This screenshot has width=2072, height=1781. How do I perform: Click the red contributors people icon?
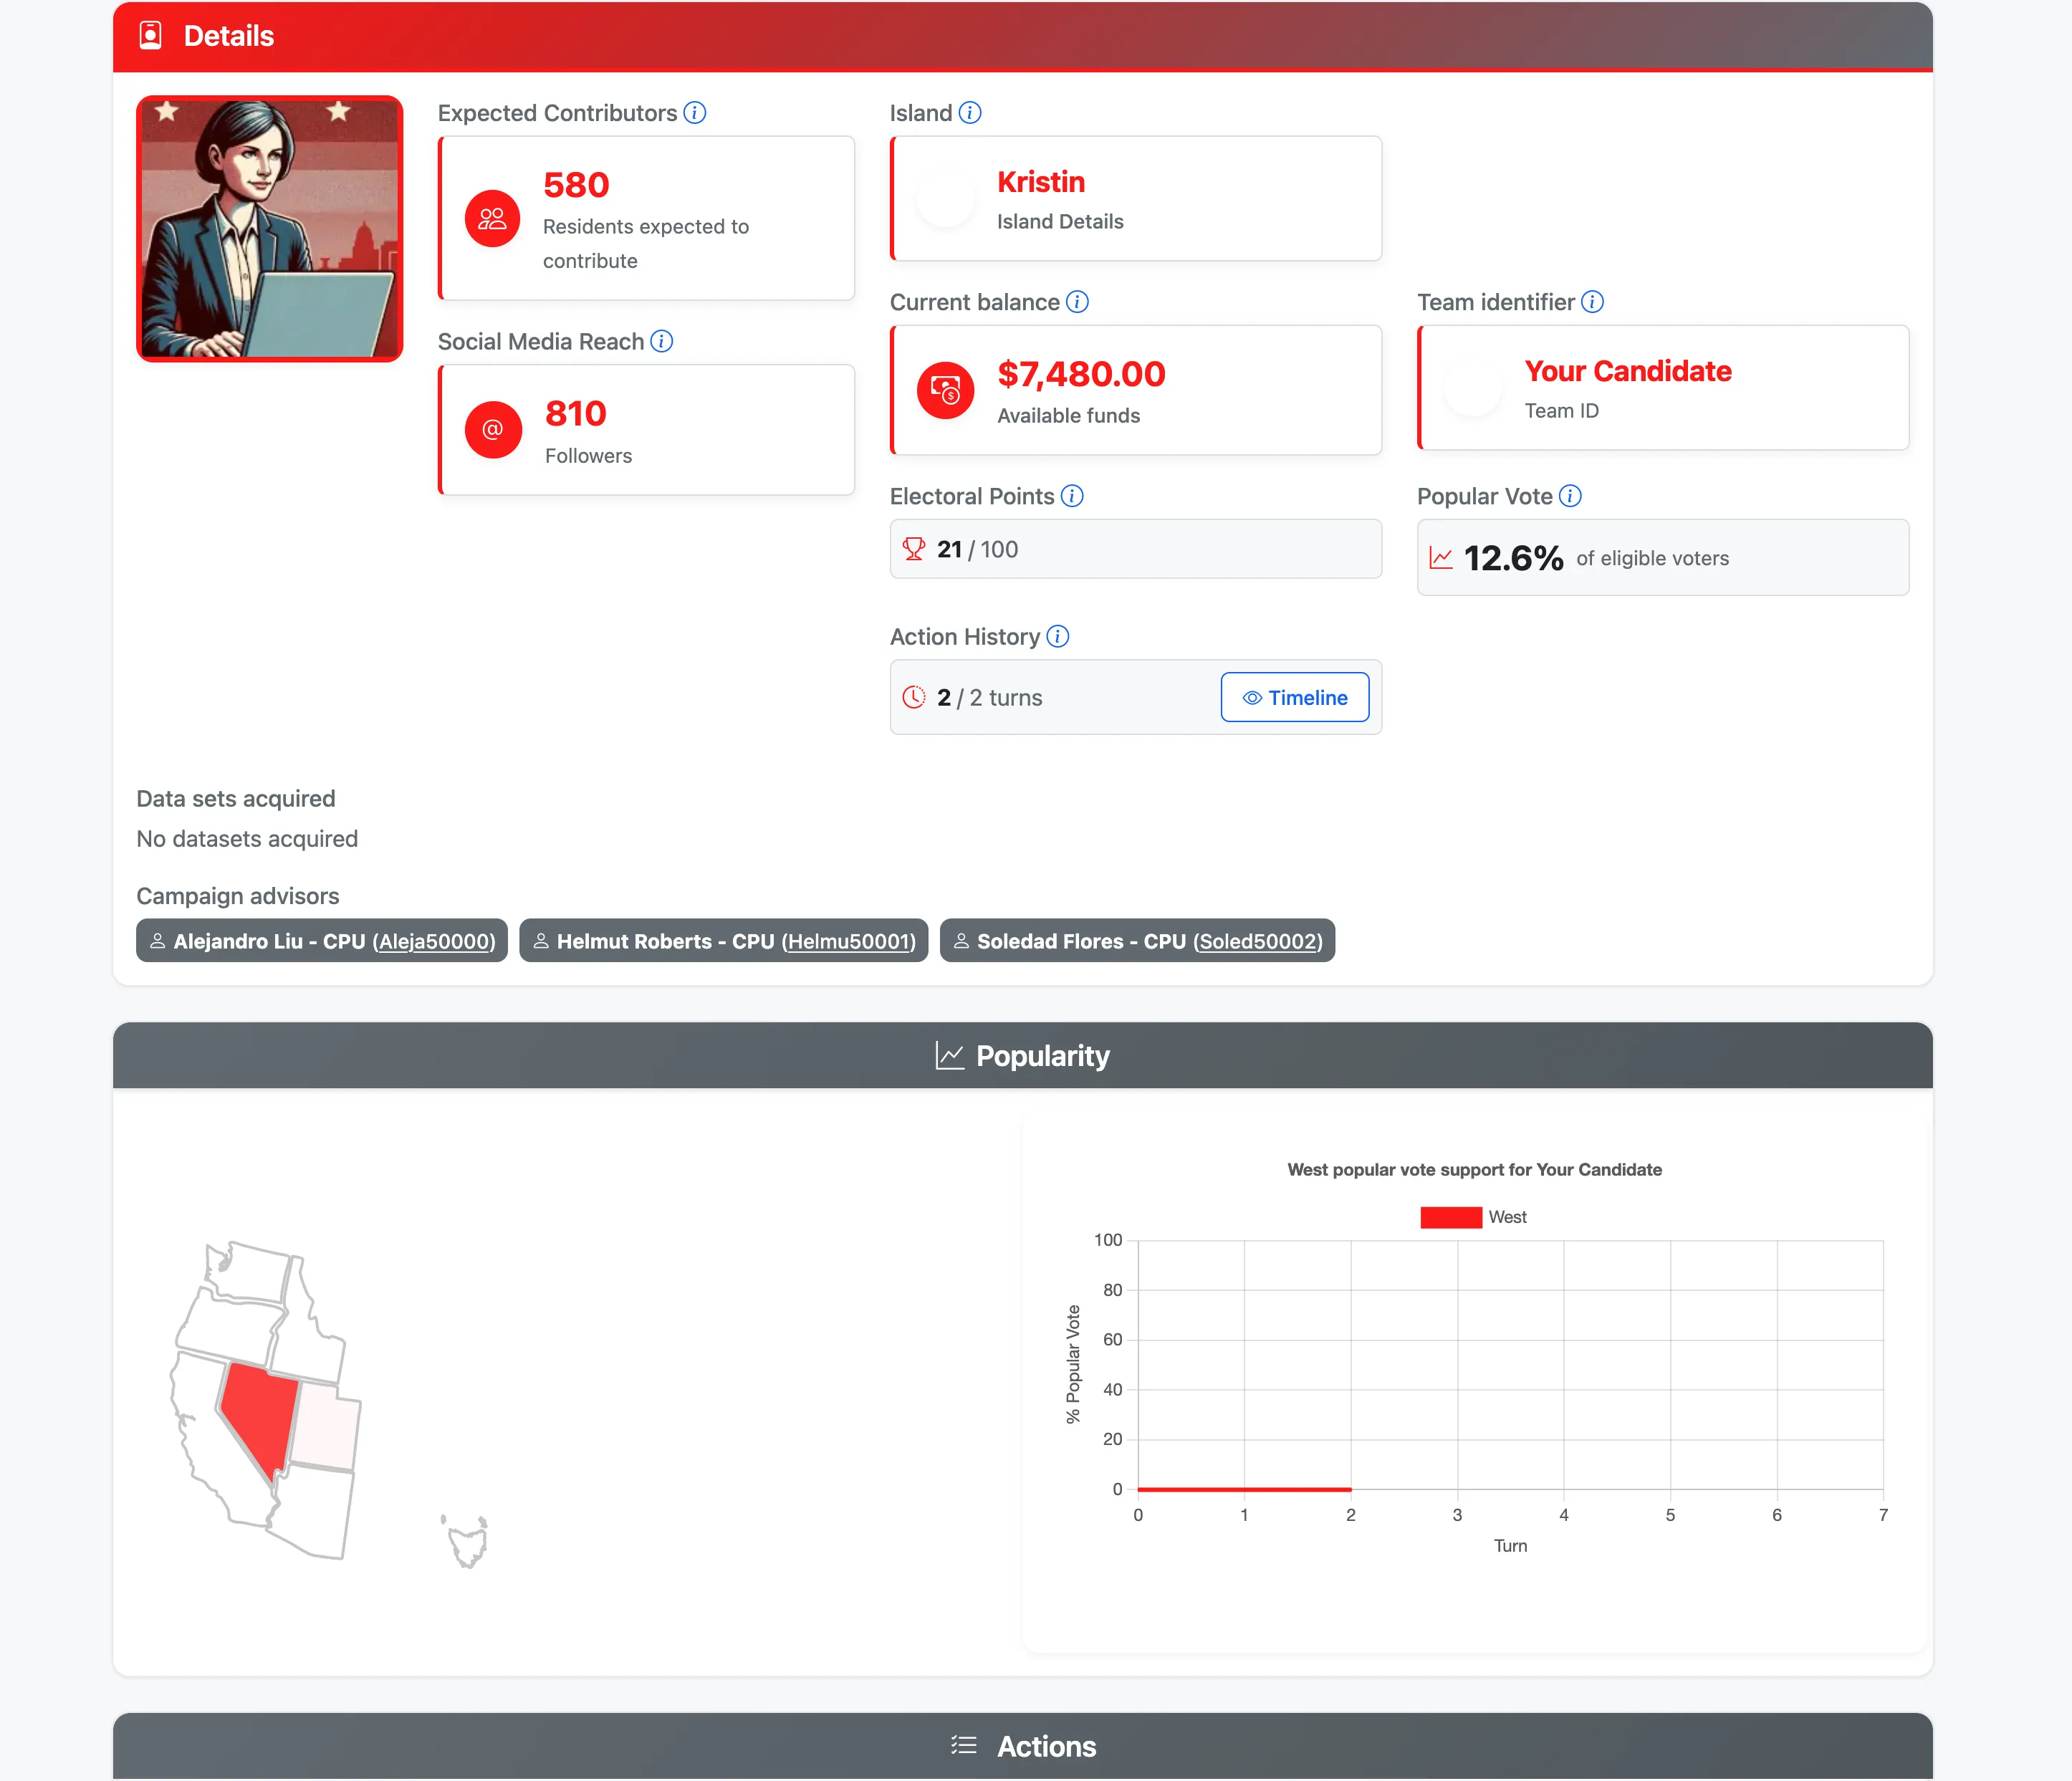click(x=492, y=218)
